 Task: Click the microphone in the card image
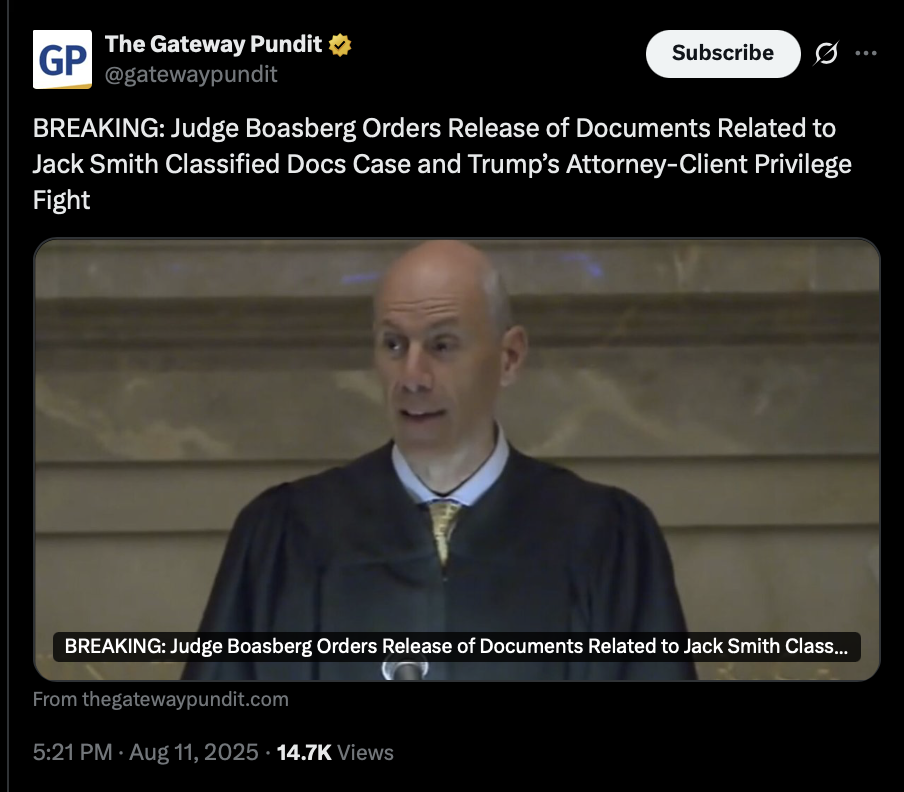click(405, 670)
